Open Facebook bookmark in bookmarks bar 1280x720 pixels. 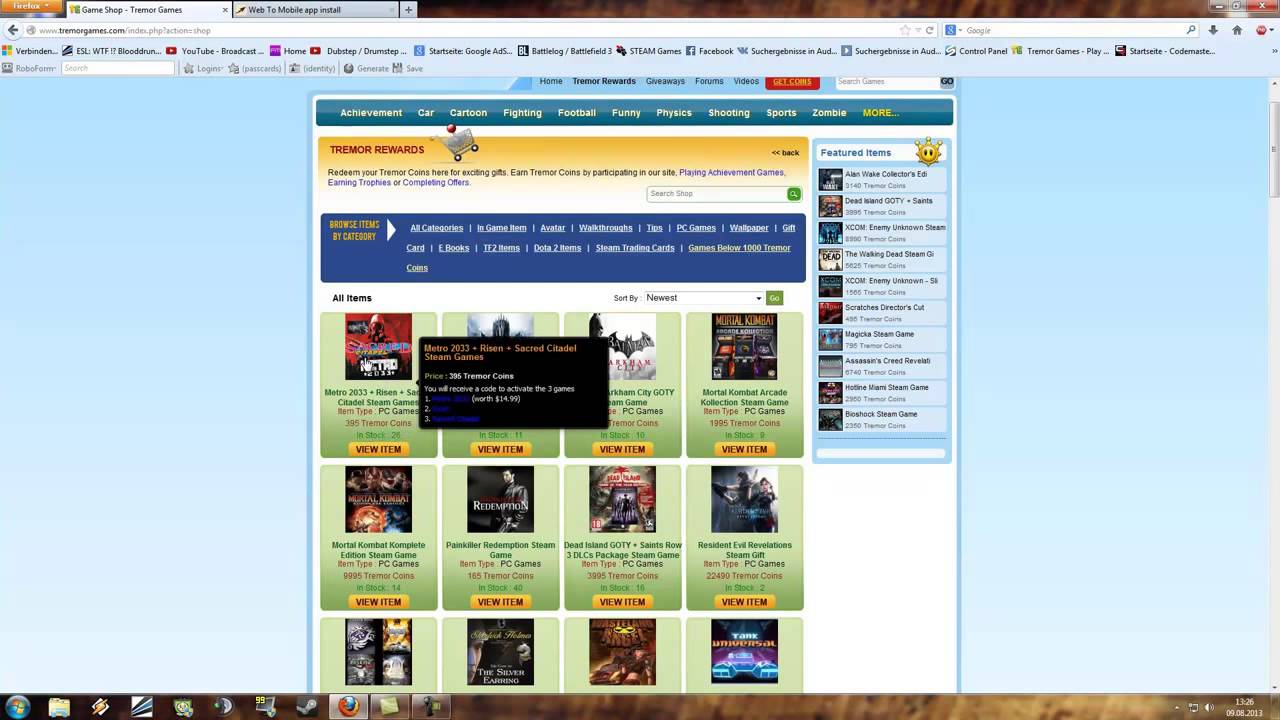[x=709, y=51]
